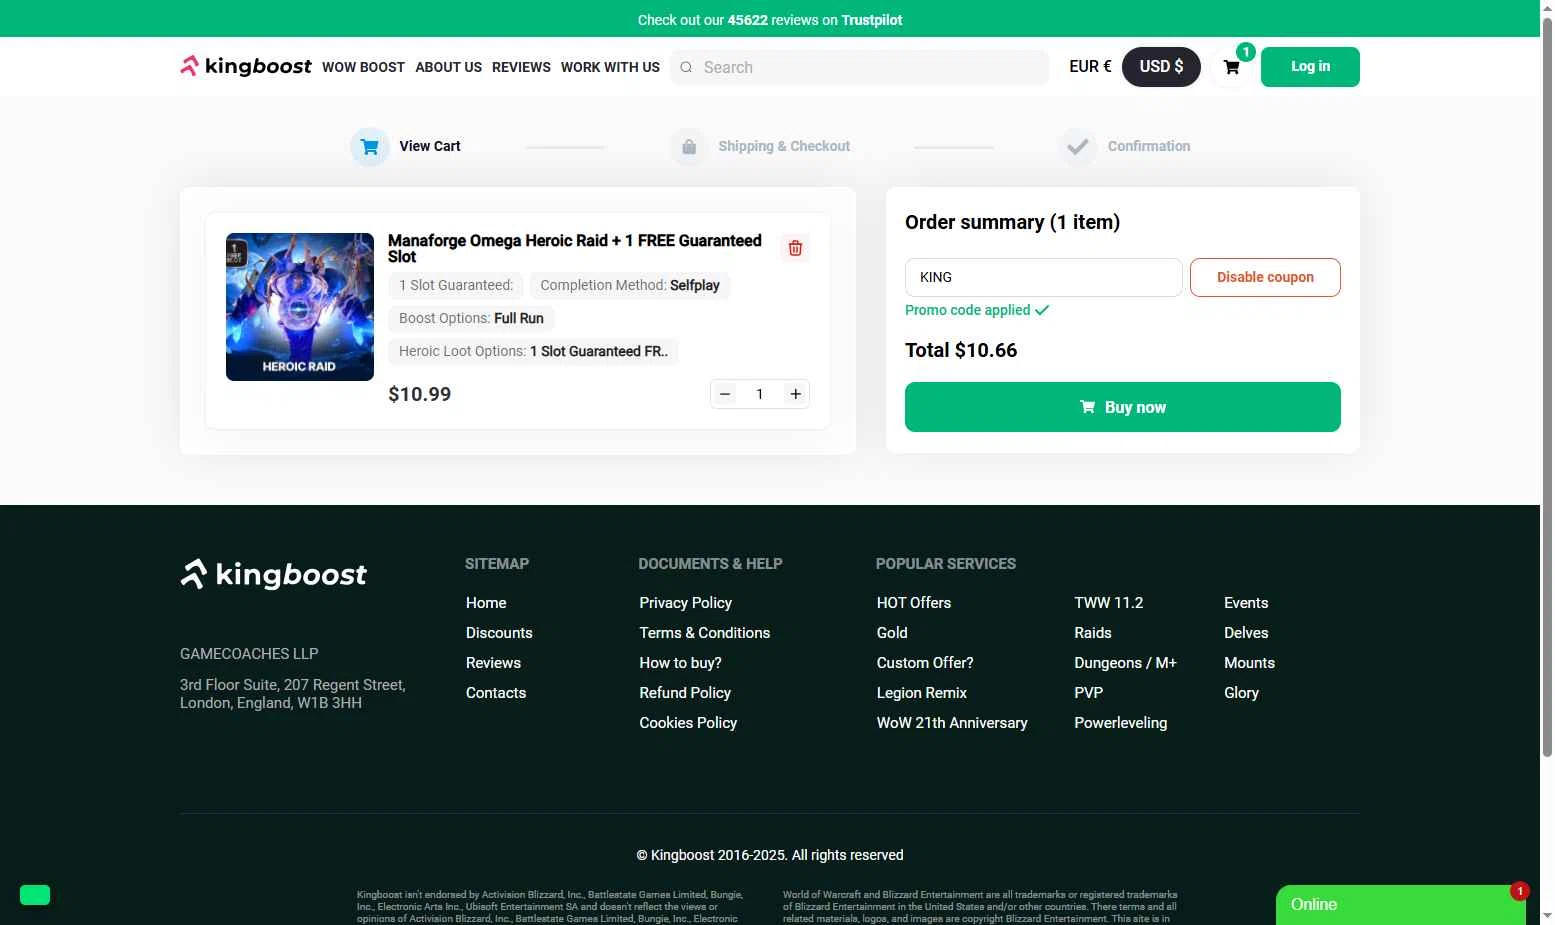Click the KING promo code field
Viewport: 1555px width, 925px height.
pos(1043,277)
